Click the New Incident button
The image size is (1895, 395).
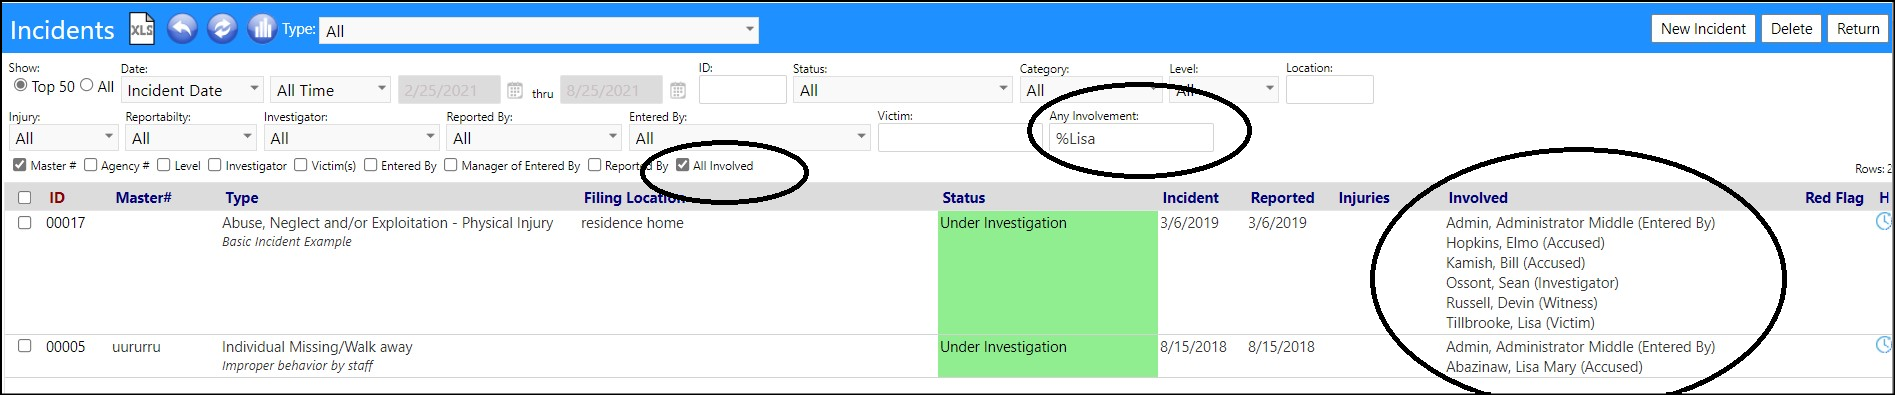pos(1703,29)
